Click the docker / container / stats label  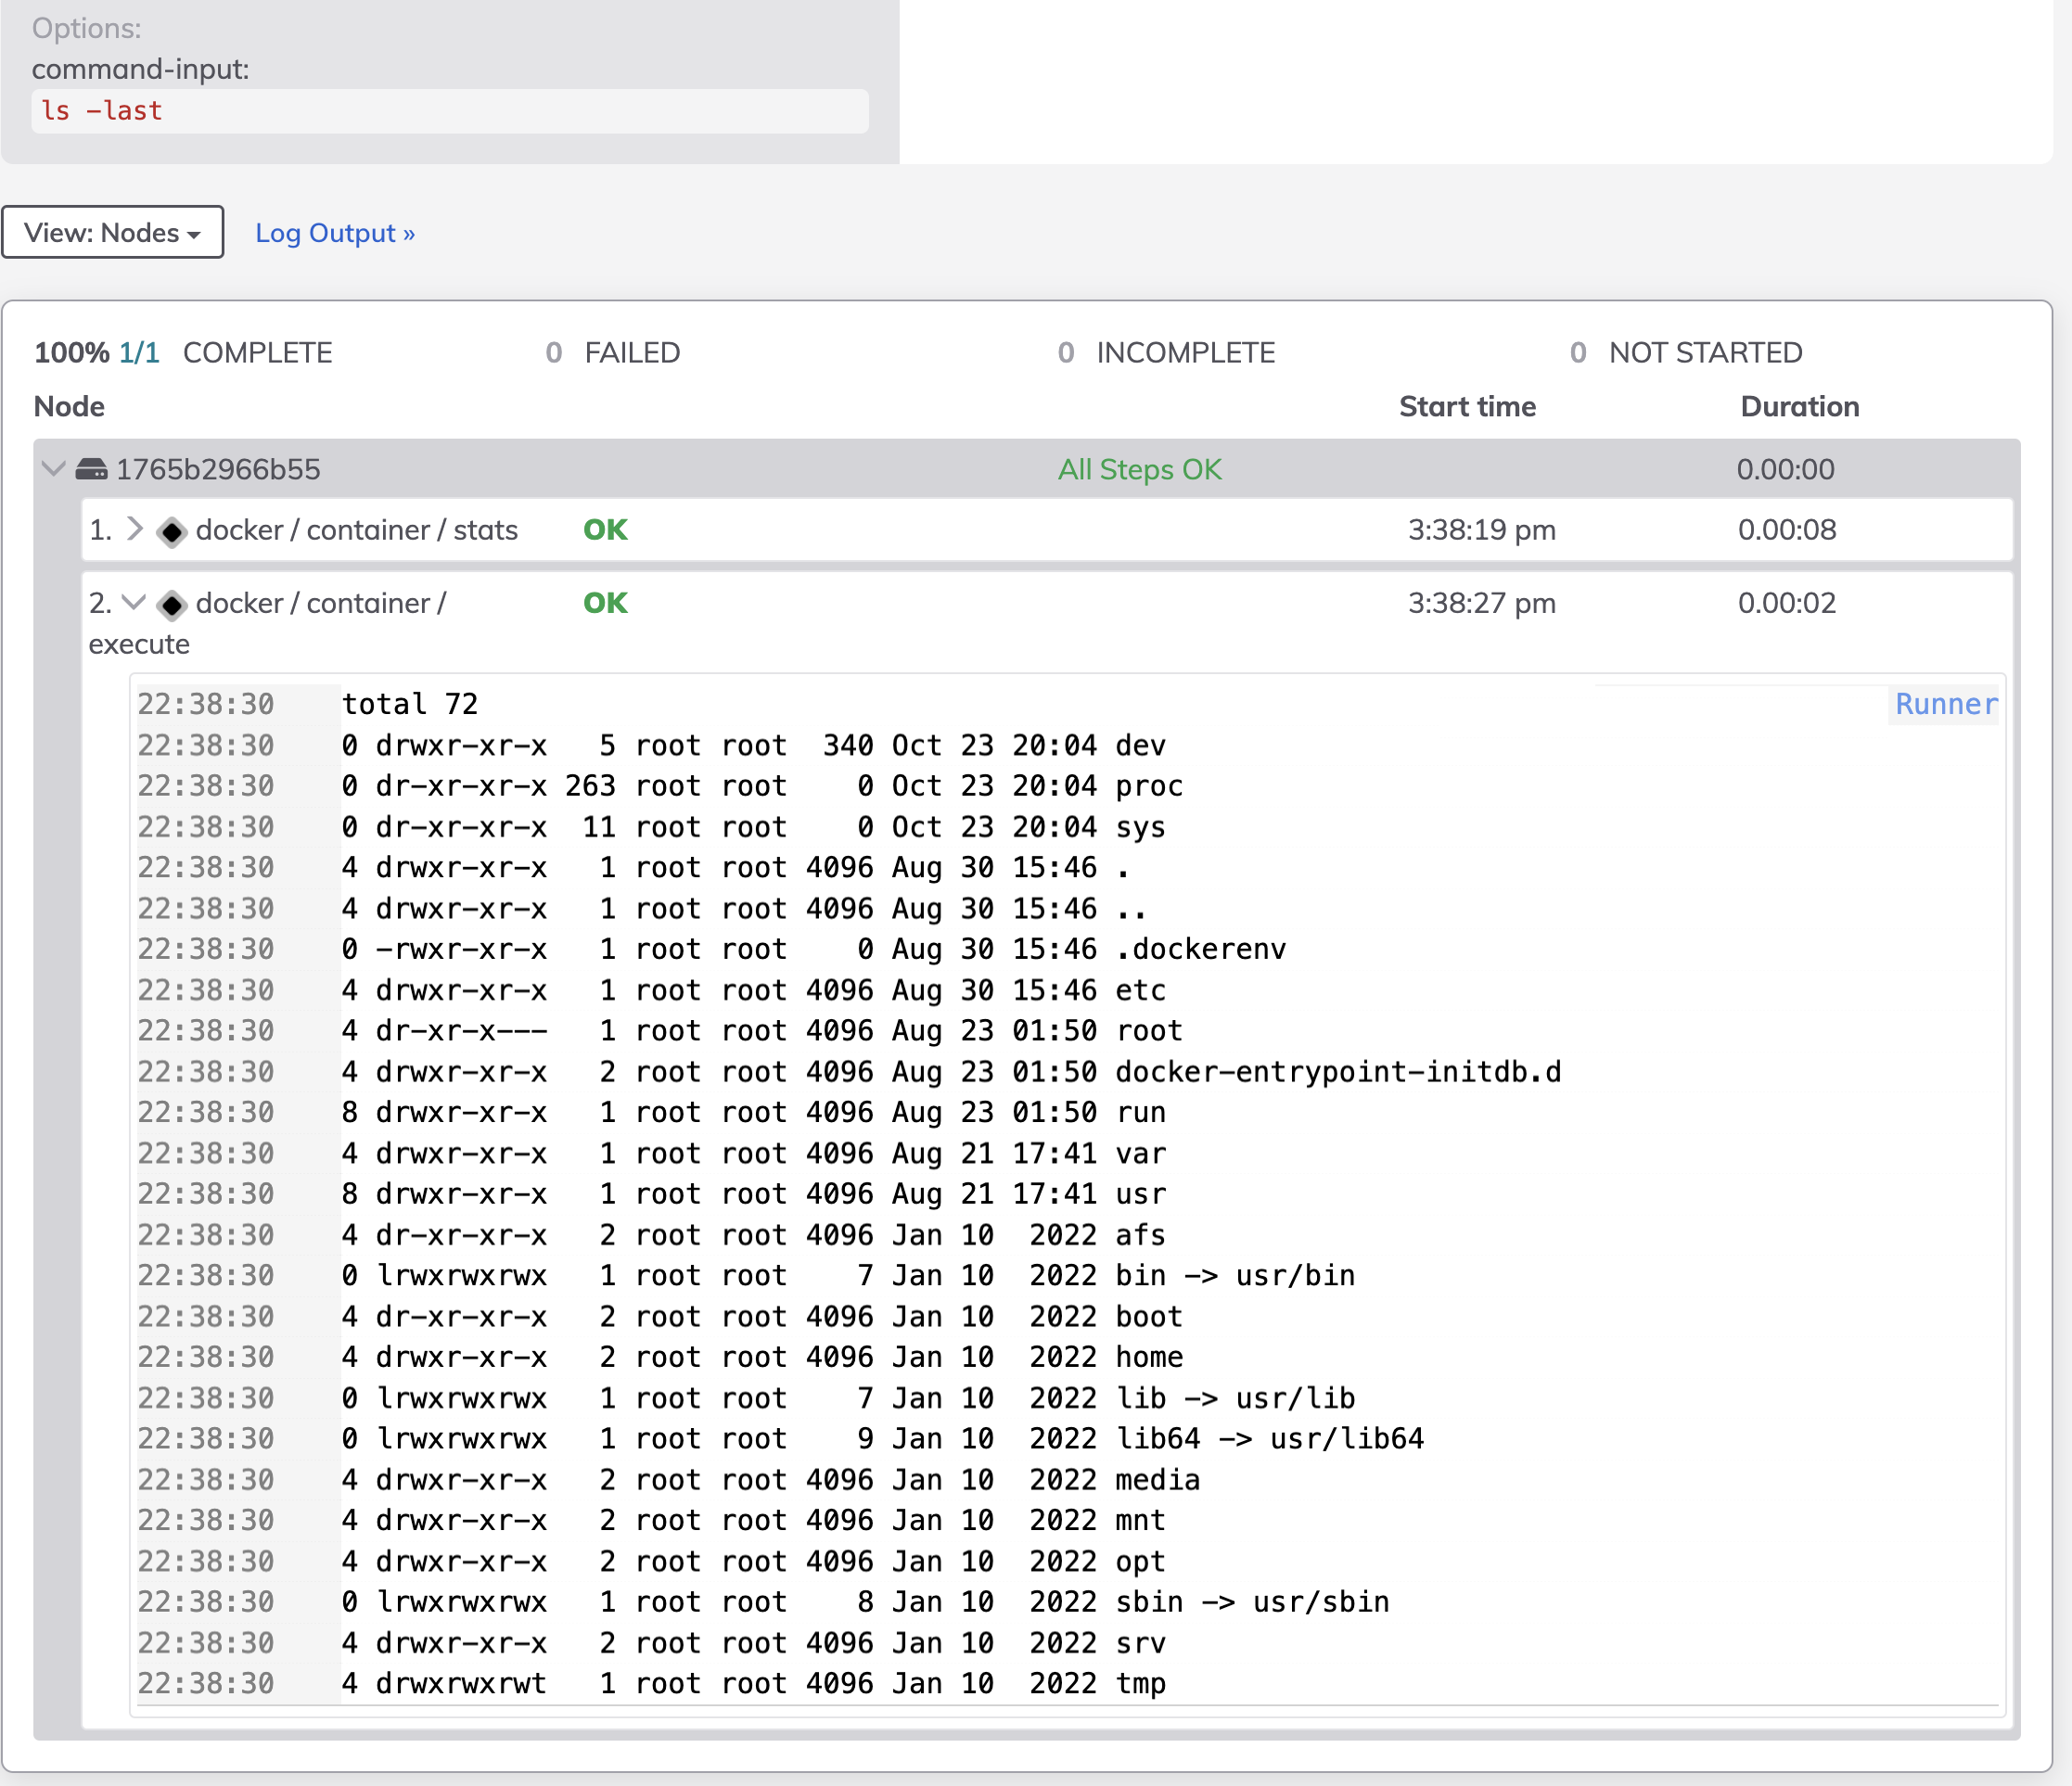click(x=357, y=530)
